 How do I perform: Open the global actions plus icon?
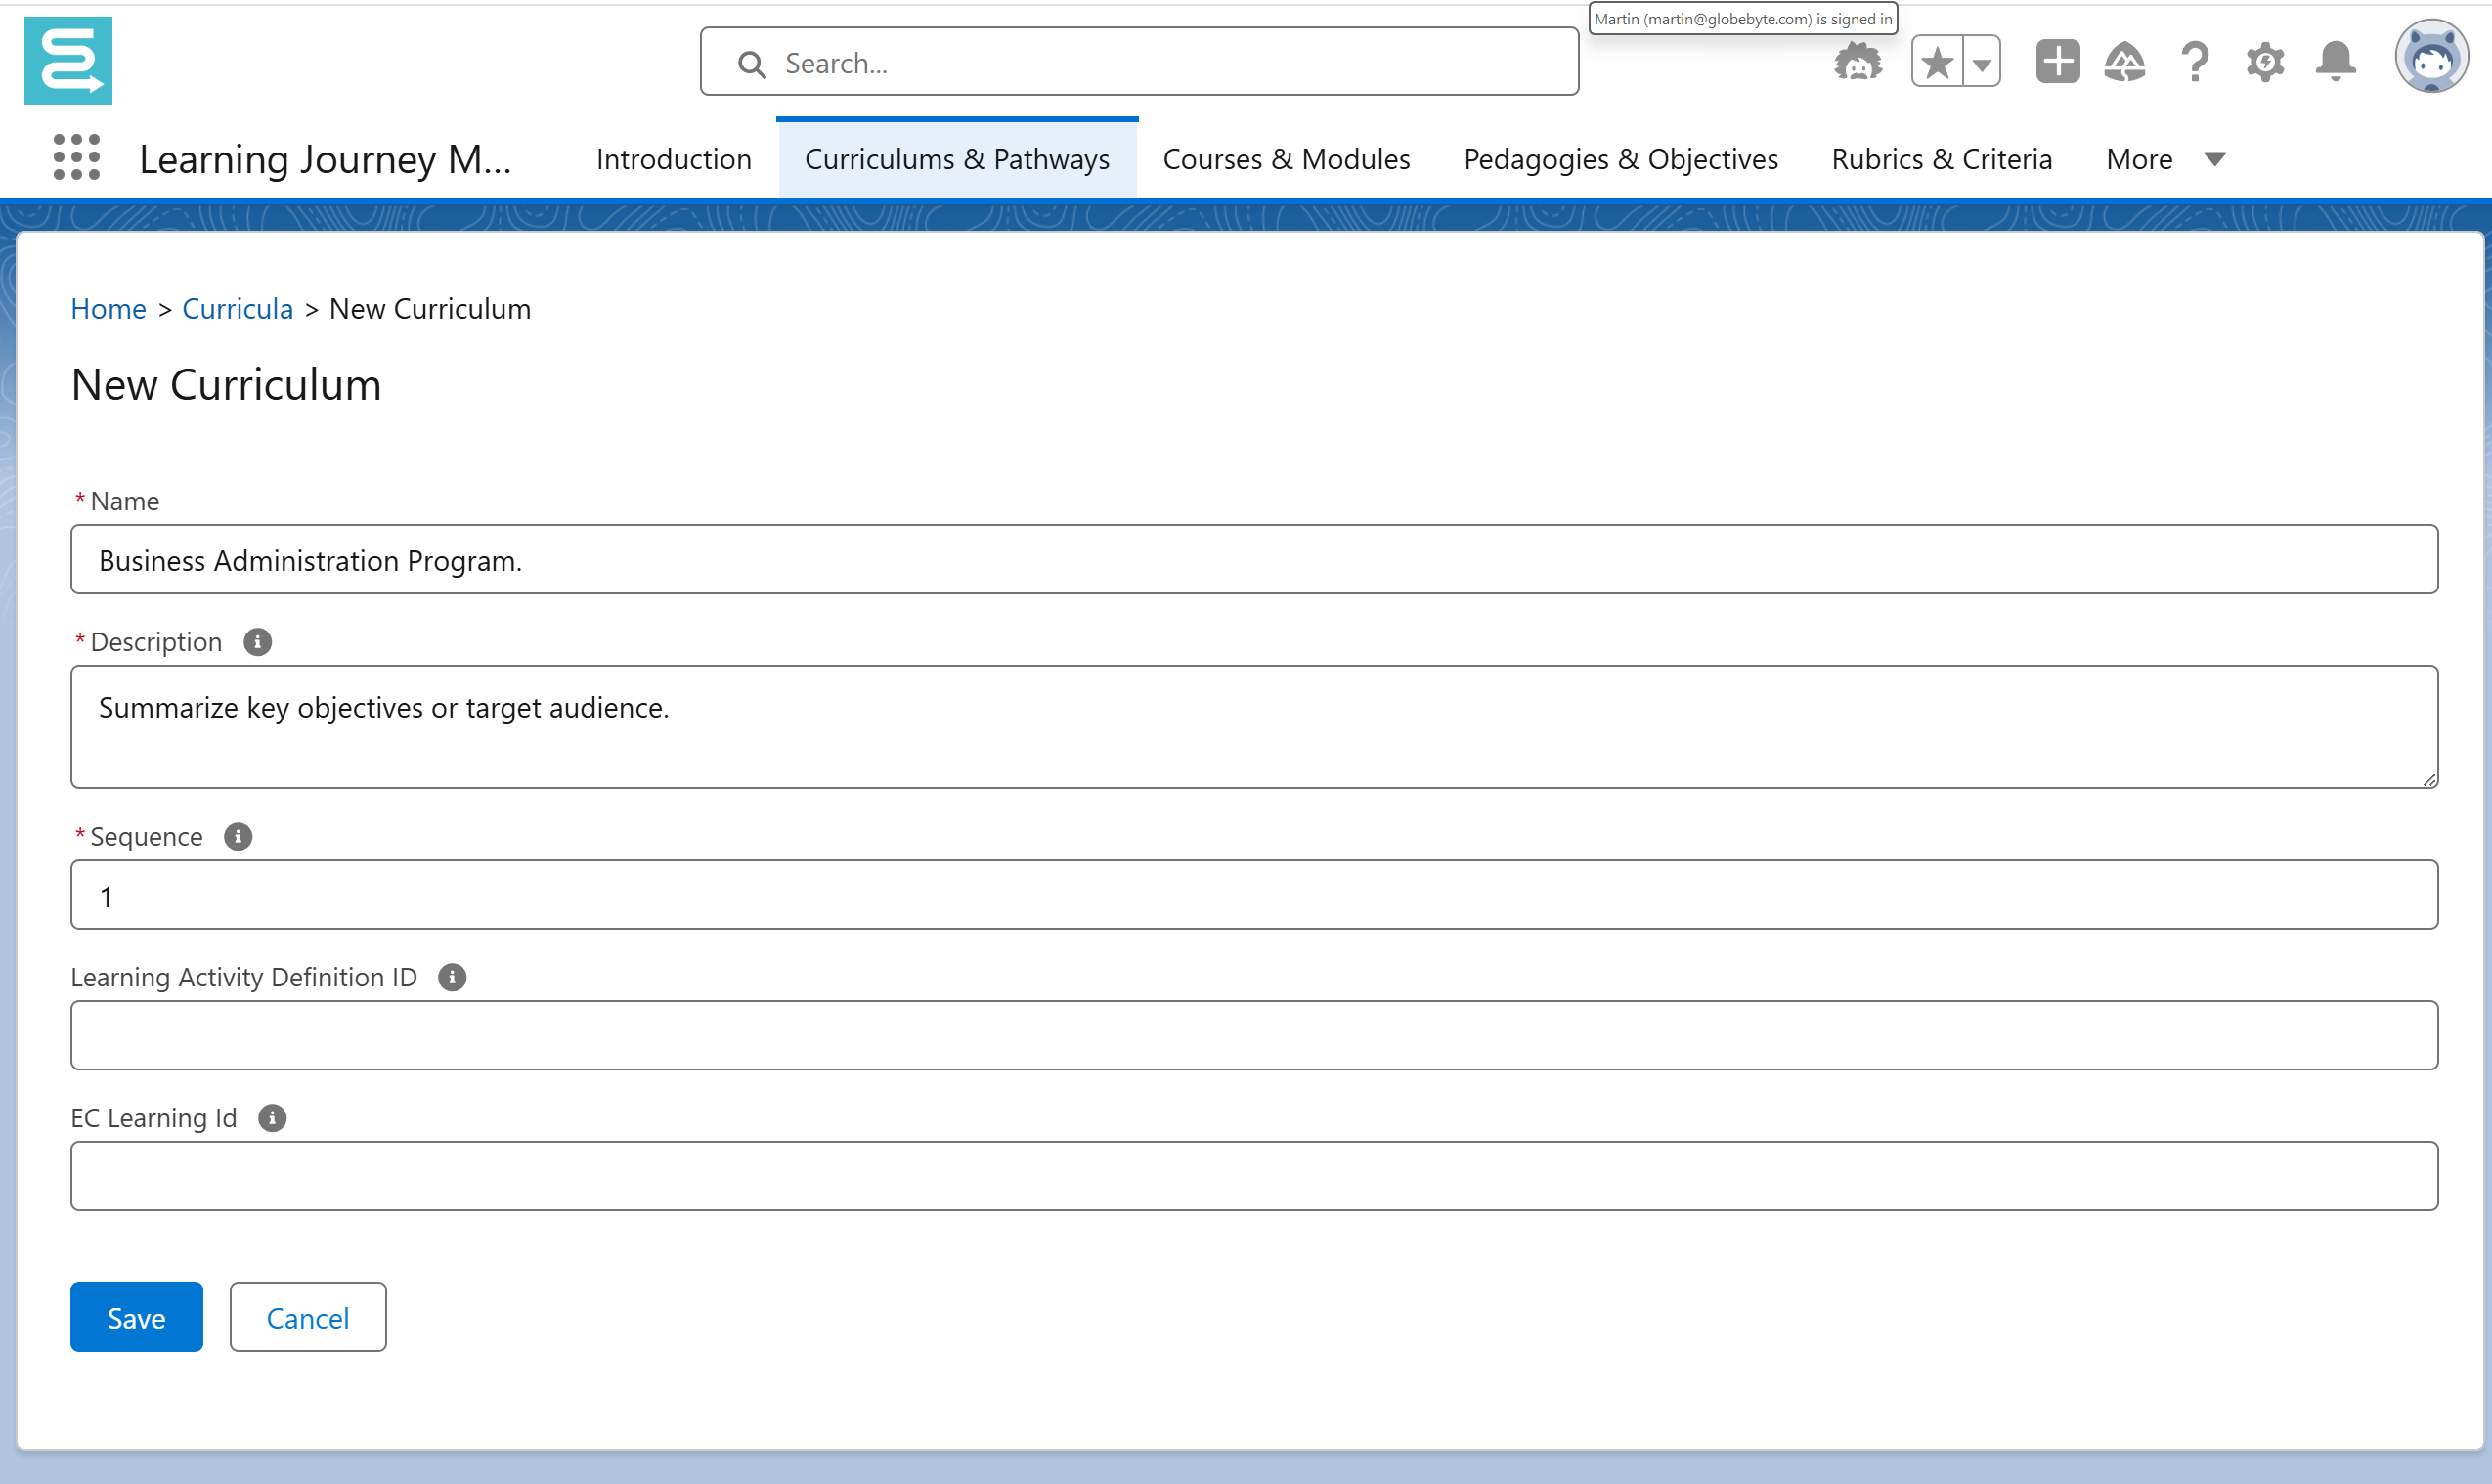(x=2057, y=62)
